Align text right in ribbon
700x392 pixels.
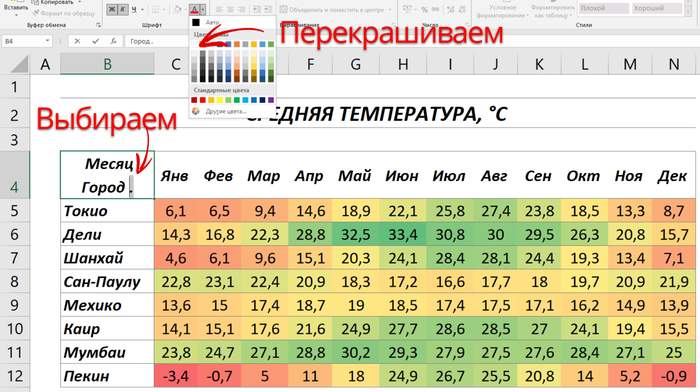pyautogui.click(x=242, y=9)
